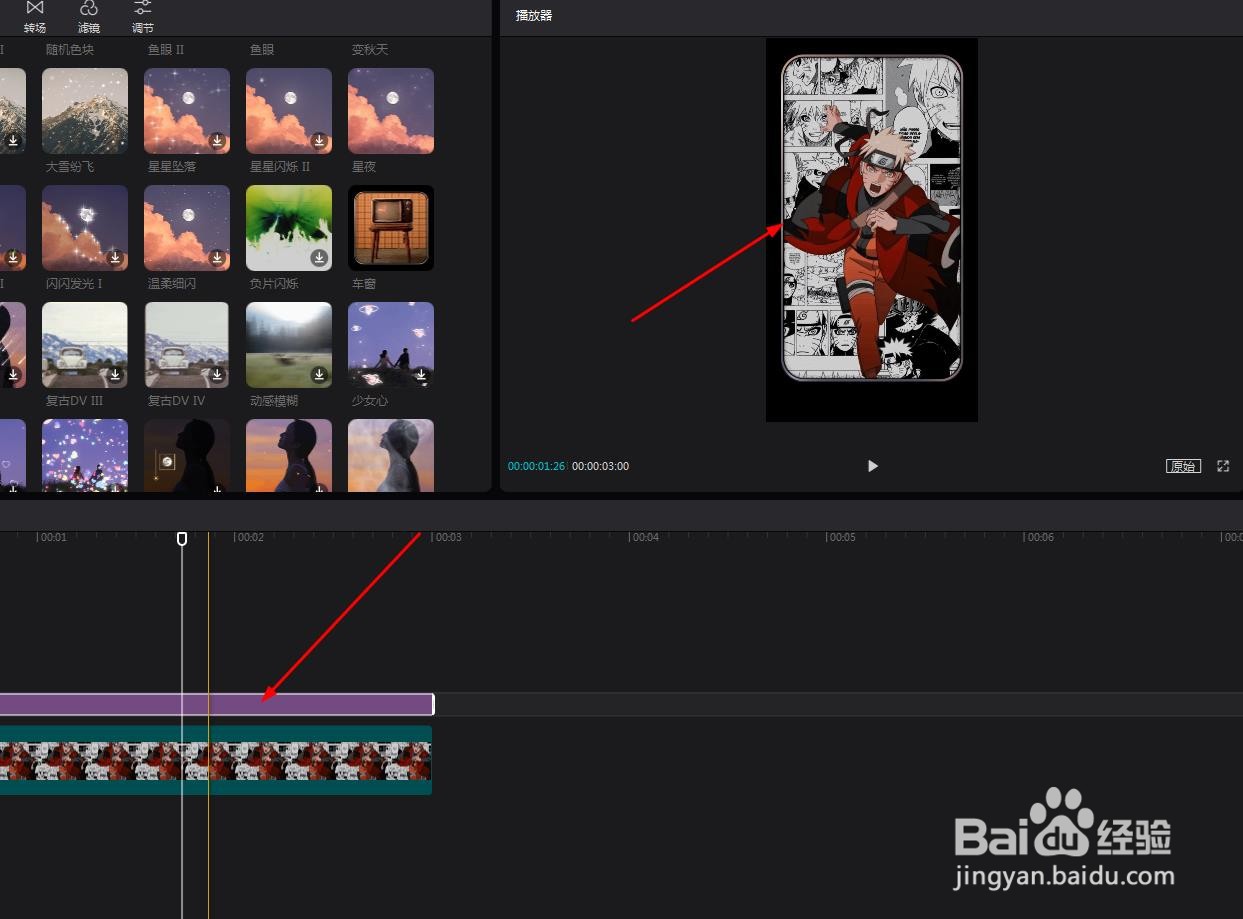Download the 复古DV III effect

[115, 375]
